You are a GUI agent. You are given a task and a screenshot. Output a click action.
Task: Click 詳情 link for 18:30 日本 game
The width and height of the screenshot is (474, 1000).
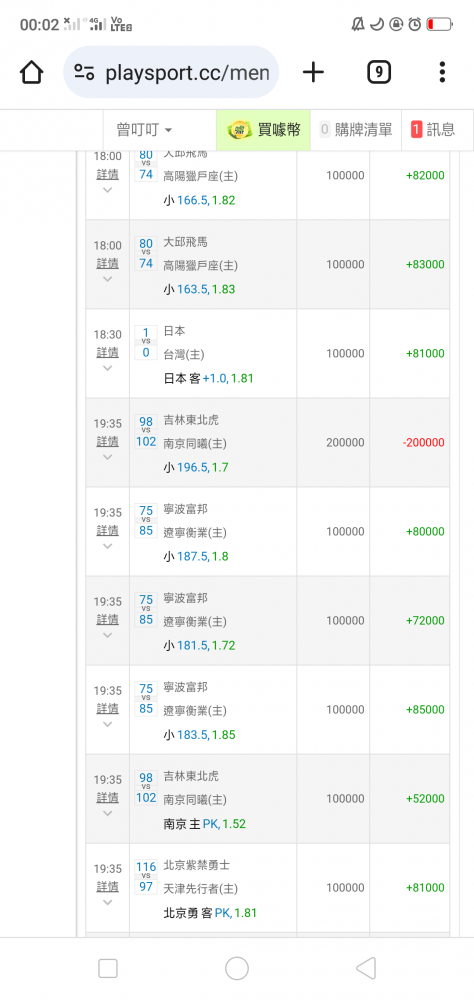107,352
